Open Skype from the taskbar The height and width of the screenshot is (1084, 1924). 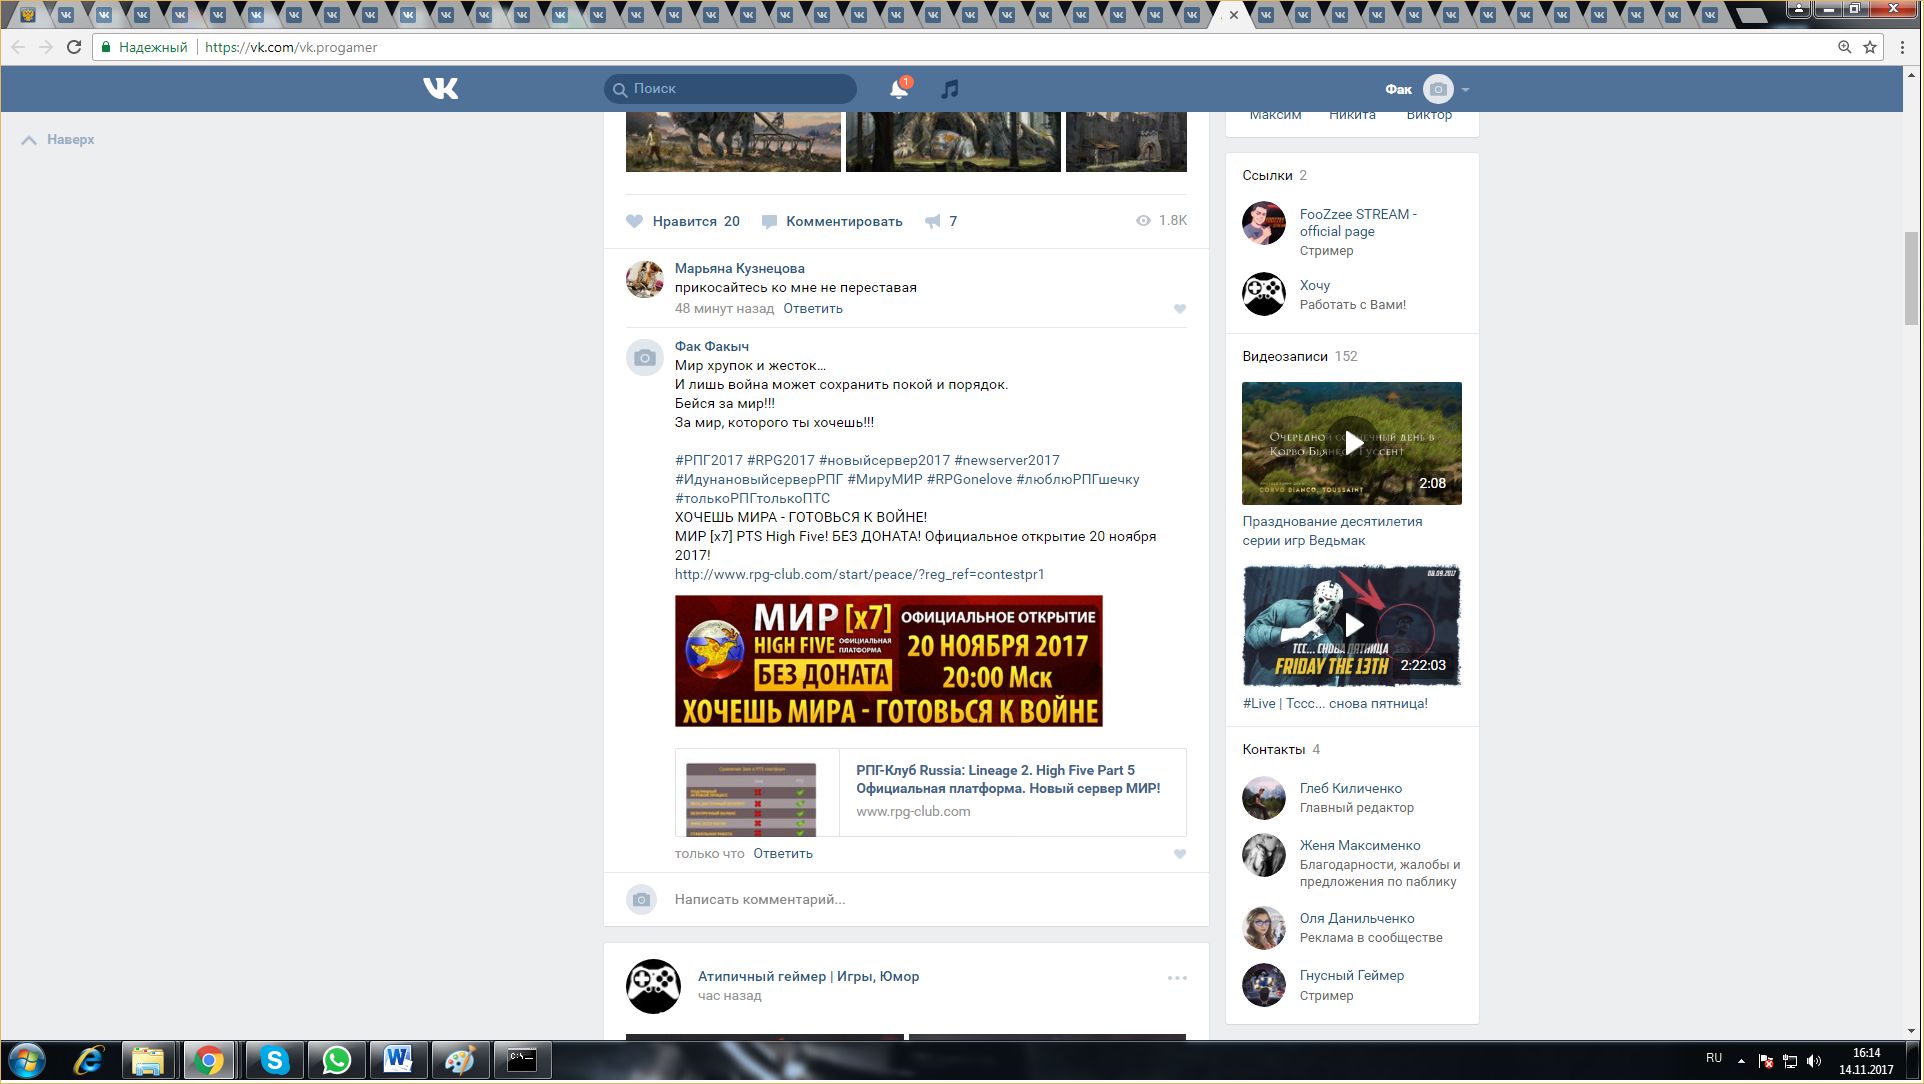coord(274,1060)
